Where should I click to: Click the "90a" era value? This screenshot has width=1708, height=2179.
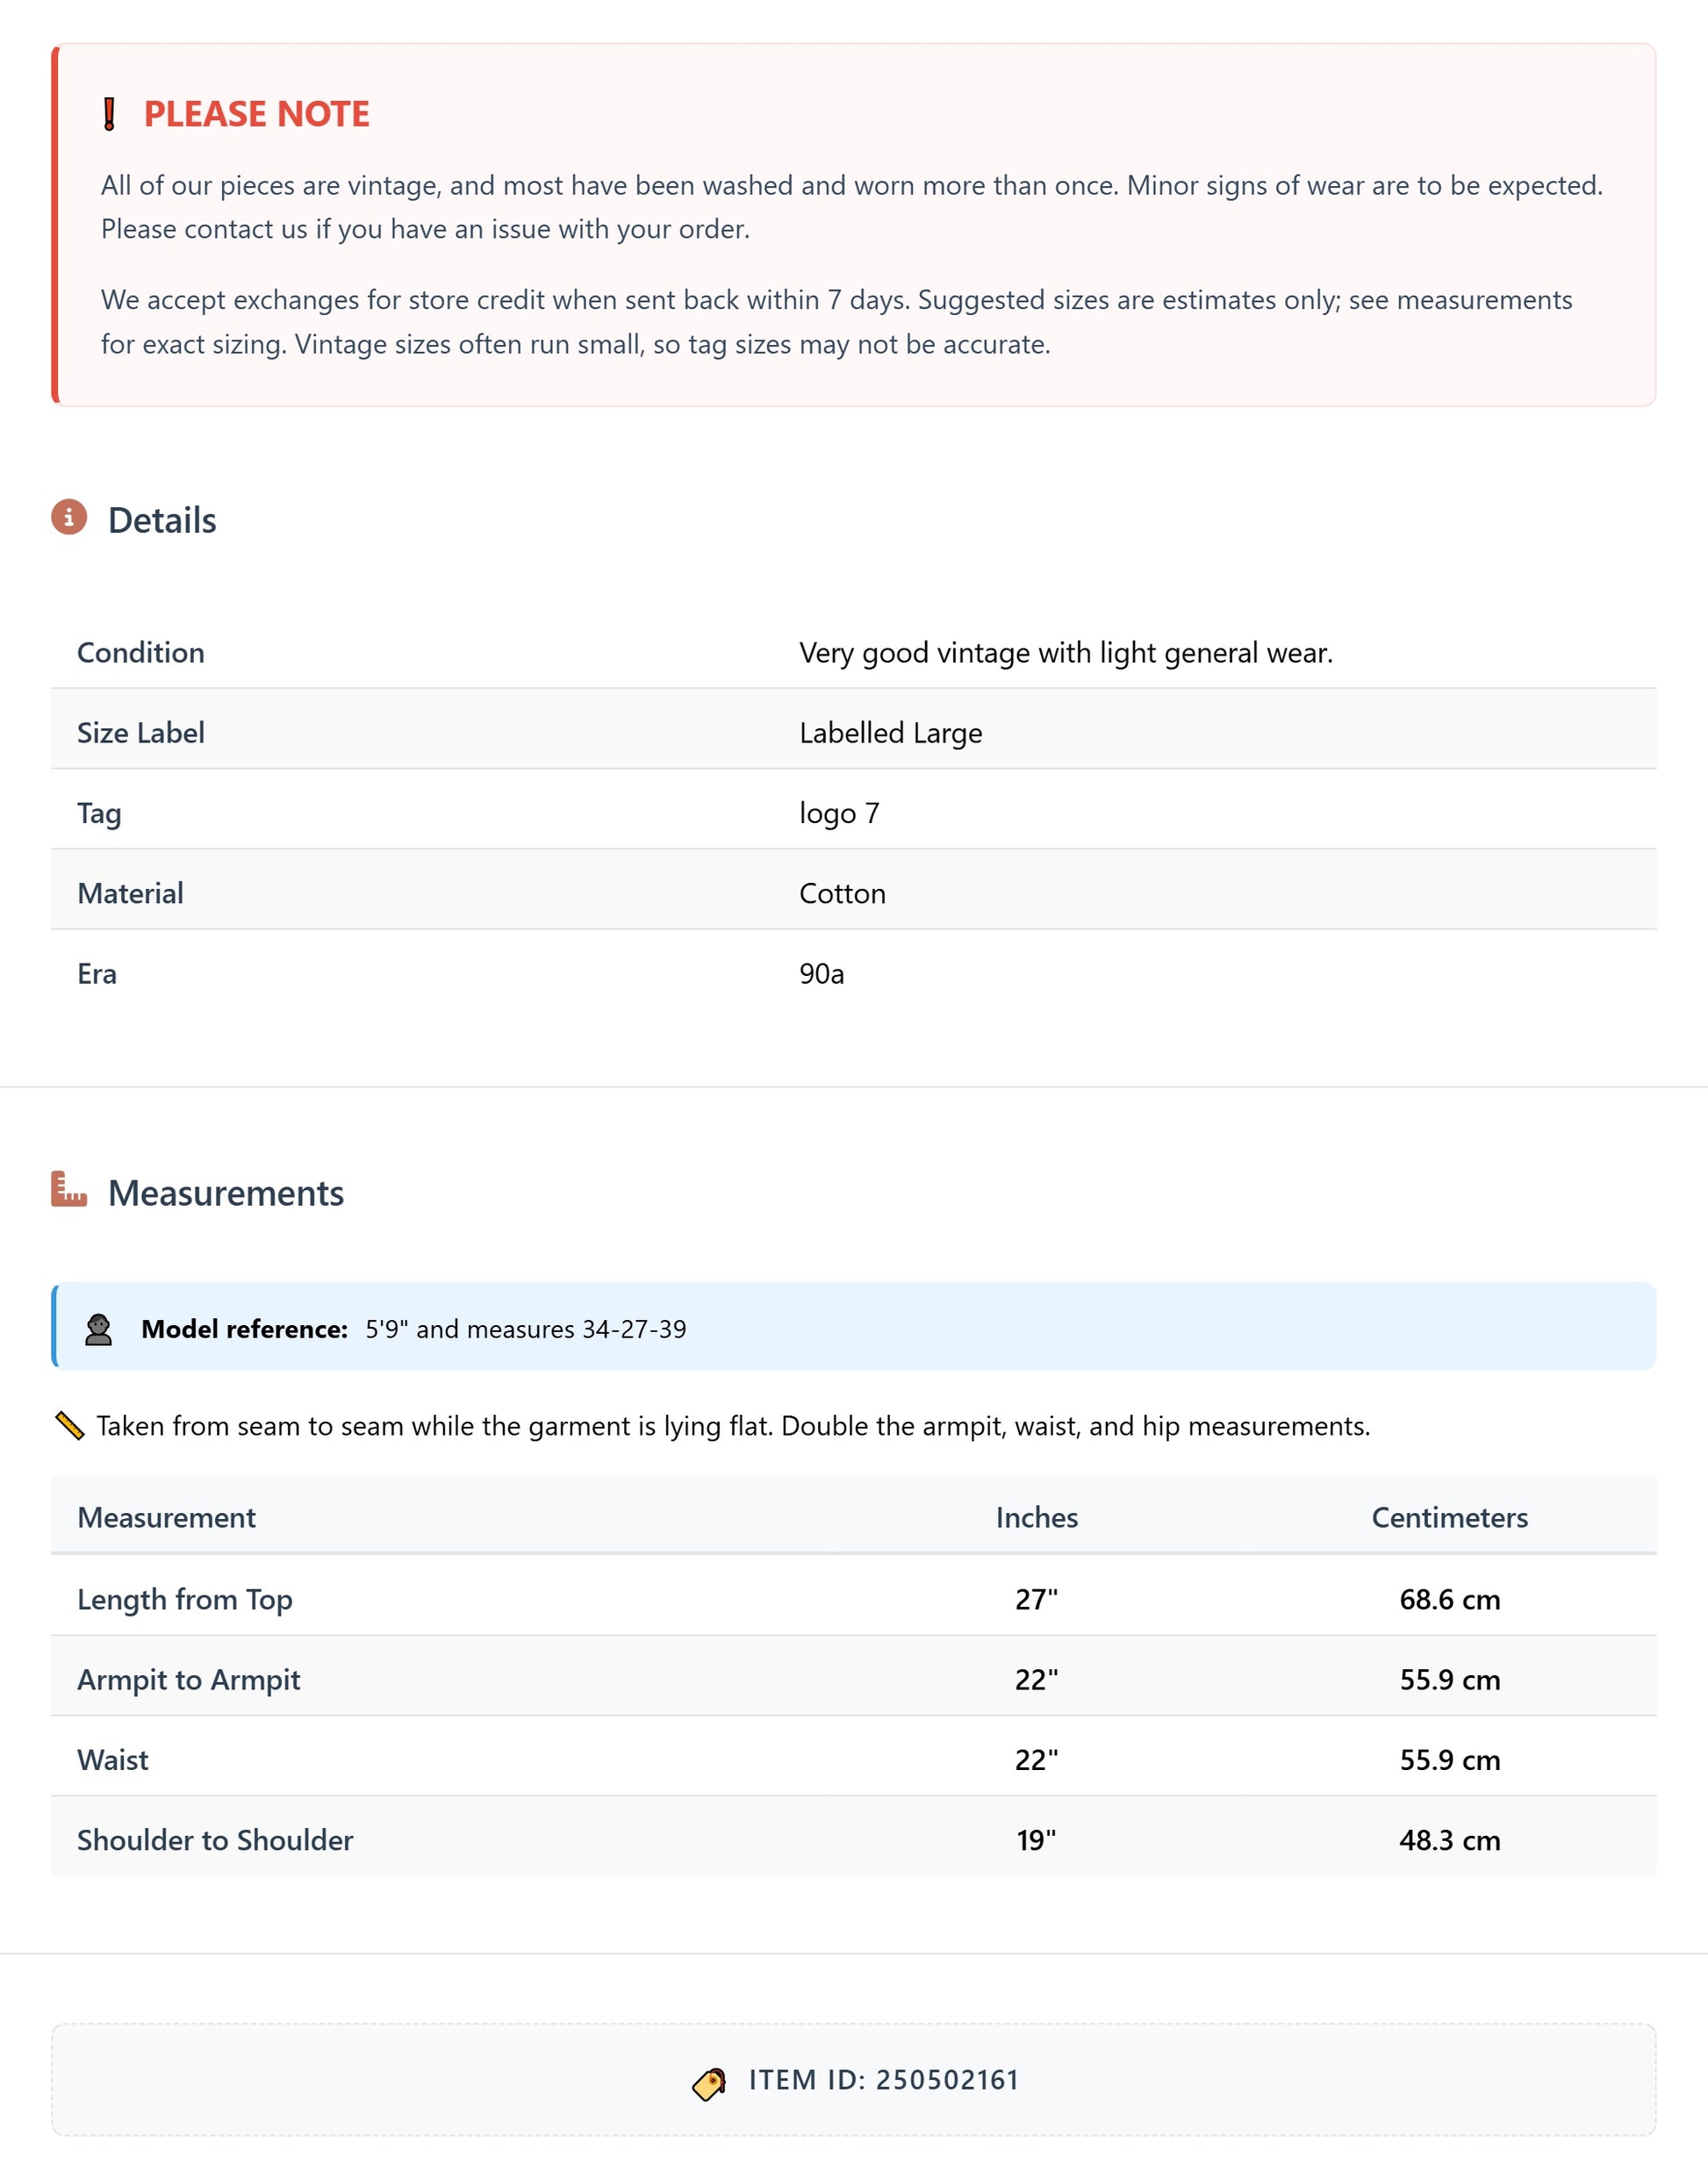coord(821,973)
